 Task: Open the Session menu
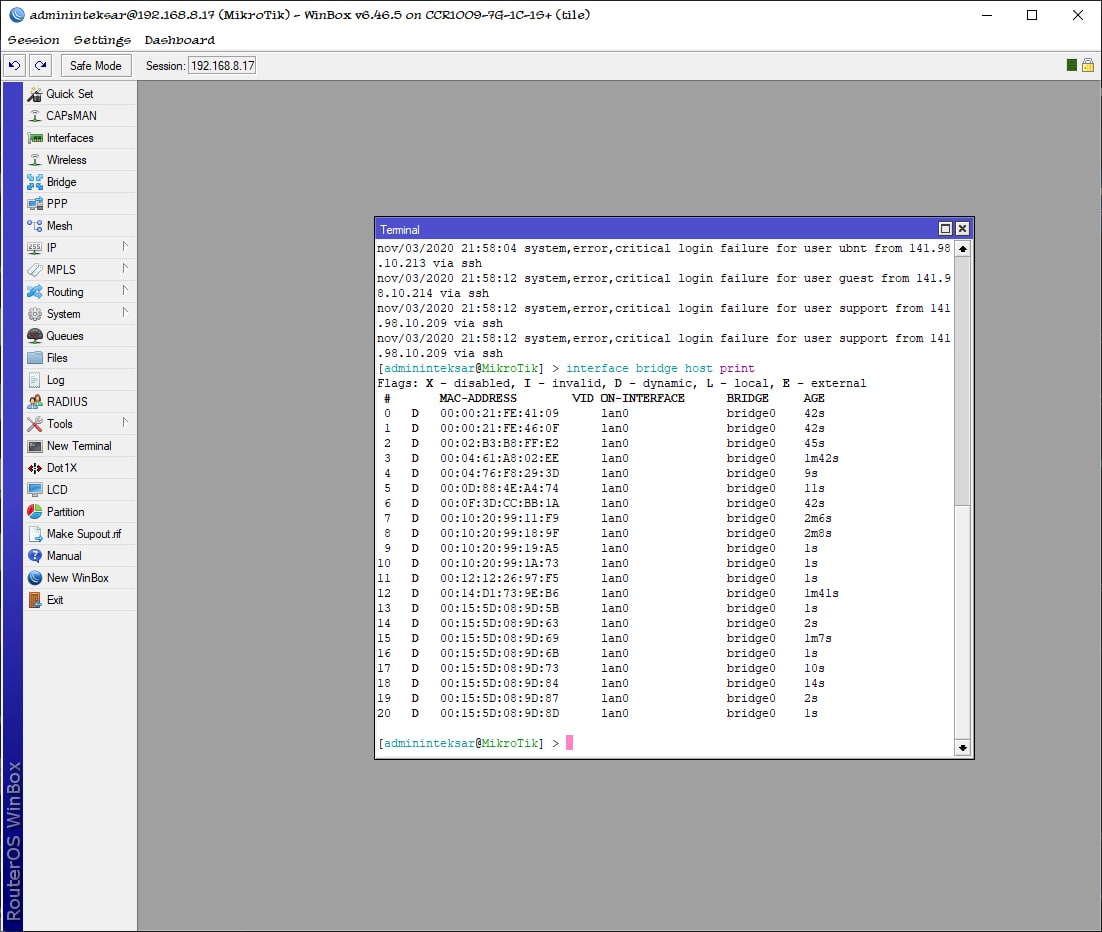click(x=33, y=40)
